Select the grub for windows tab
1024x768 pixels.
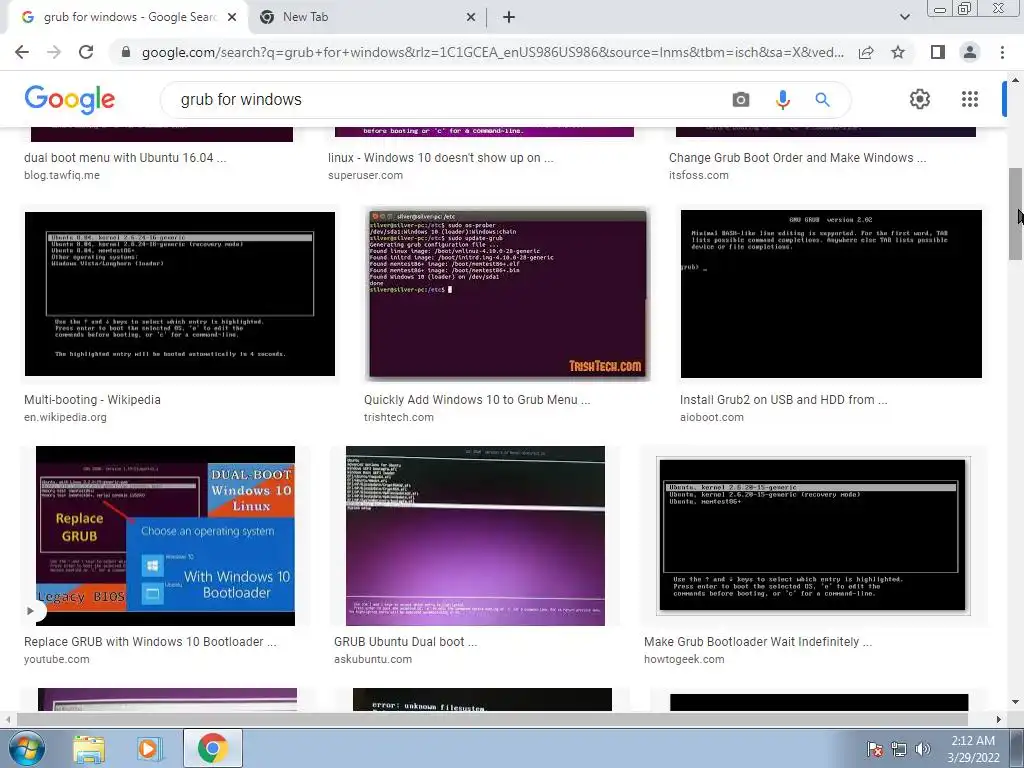point(127,18)
